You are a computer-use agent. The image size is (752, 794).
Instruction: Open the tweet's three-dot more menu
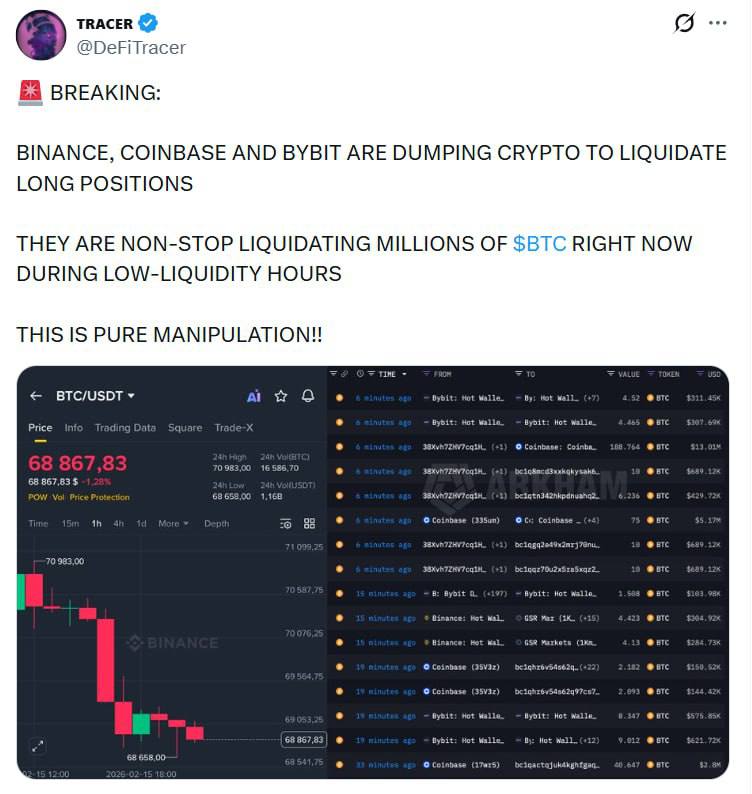pyautogui.click(x=718, y=22)
